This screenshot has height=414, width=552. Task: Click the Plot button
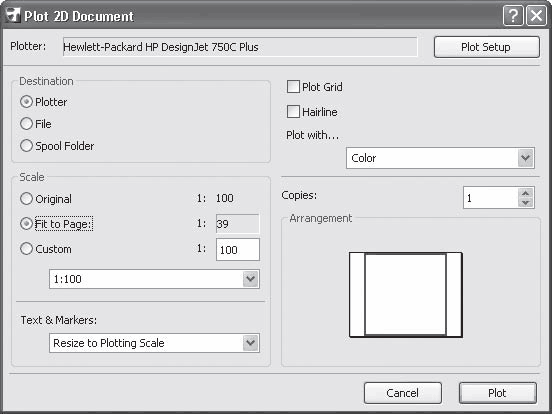tap(498, 393)
